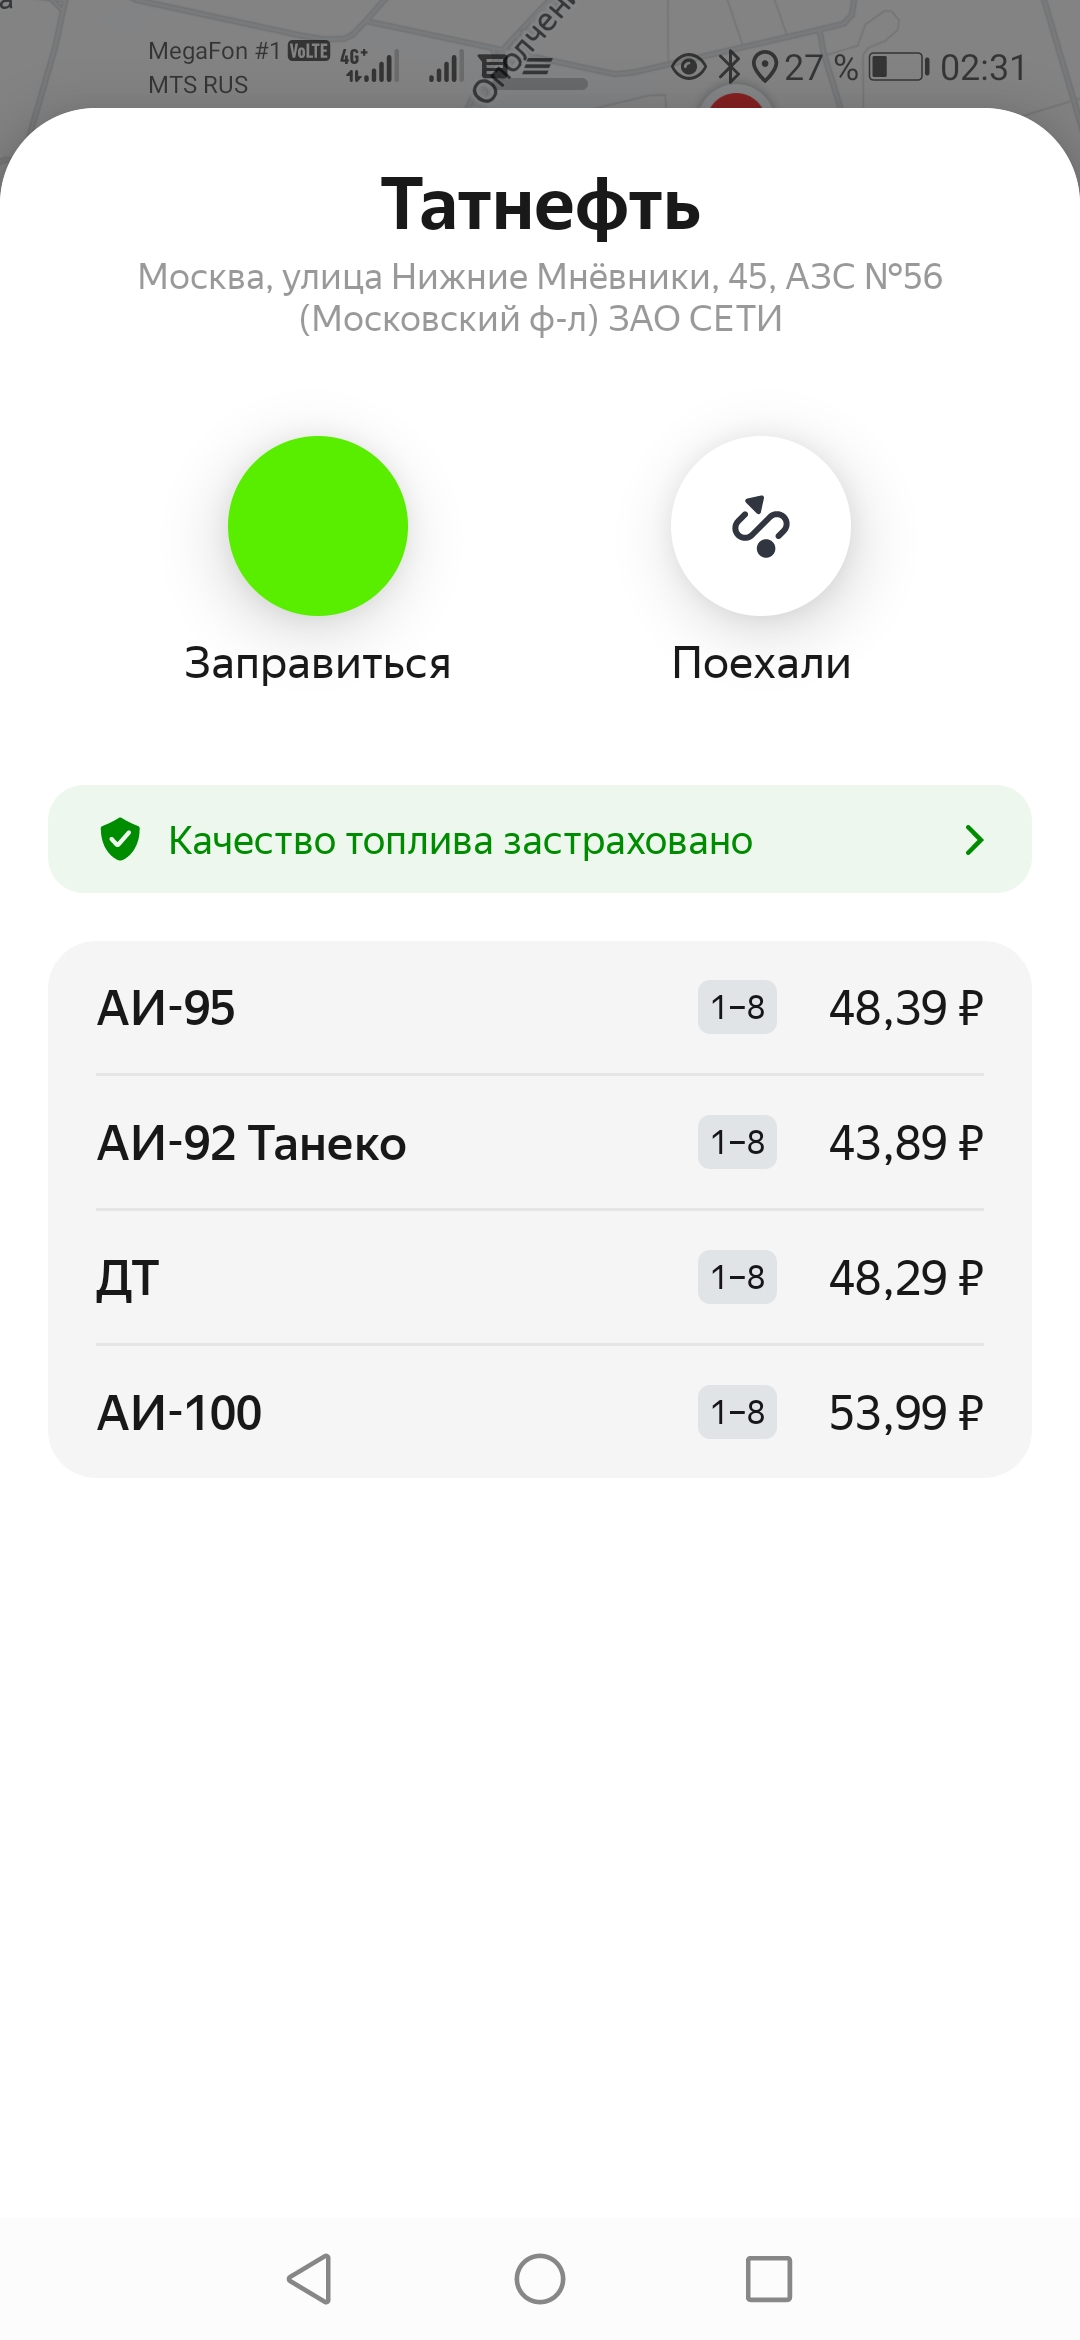The image size is (1080, 2340).
Task: Select АИ-92 Танеко fuel row
Action: [540, 1142]
